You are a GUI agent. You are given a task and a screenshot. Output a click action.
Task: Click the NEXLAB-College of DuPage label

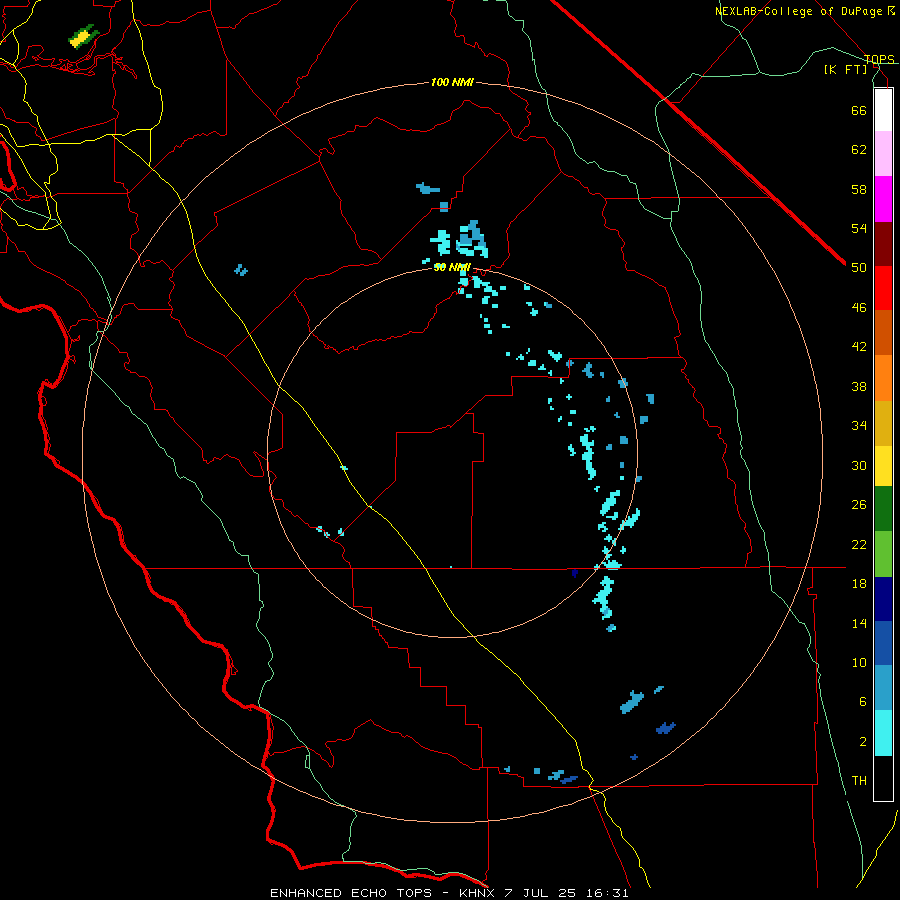click(800, 11)
